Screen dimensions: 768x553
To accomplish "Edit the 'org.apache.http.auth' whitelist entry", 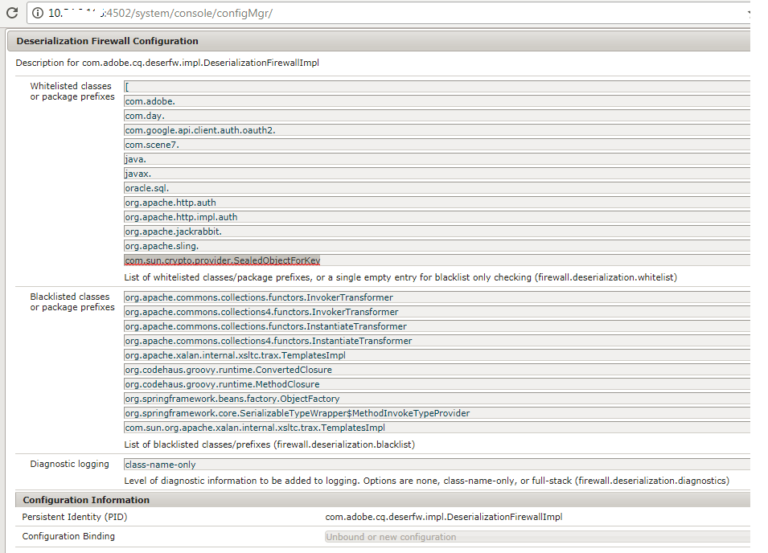I will pos(437,202).
